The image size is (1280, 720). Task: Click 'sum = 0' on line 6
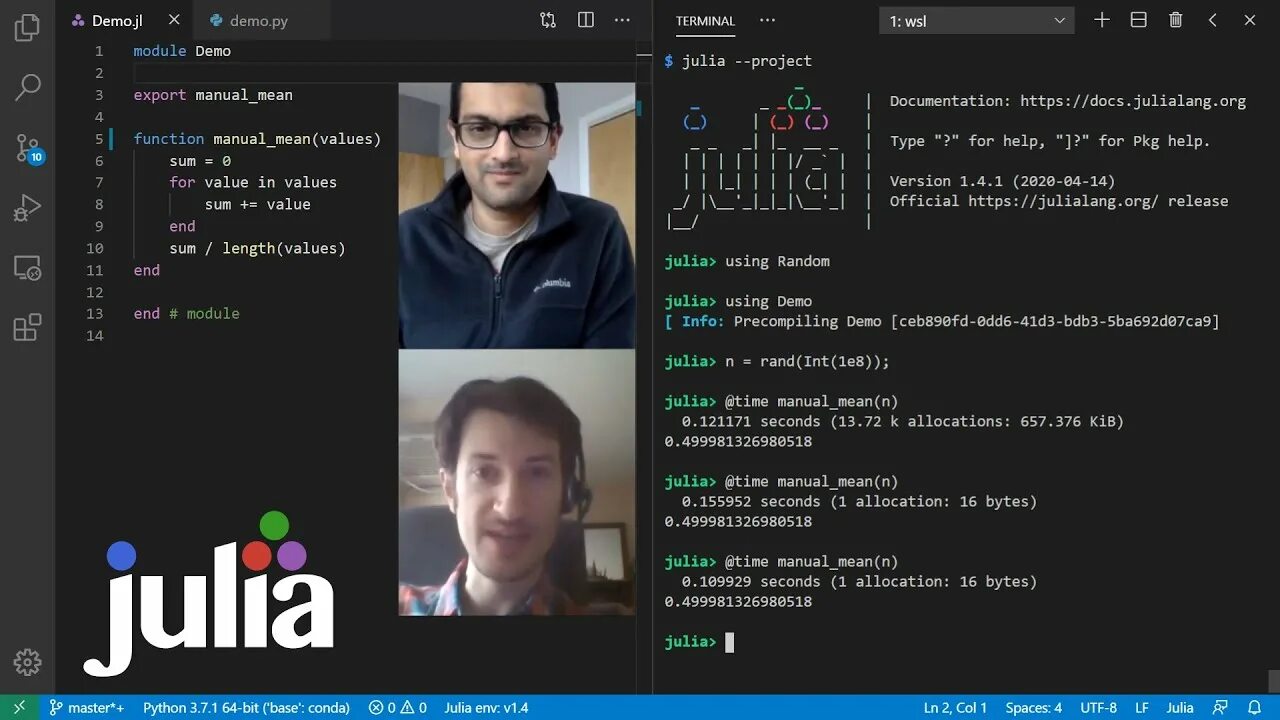point(200,161)
